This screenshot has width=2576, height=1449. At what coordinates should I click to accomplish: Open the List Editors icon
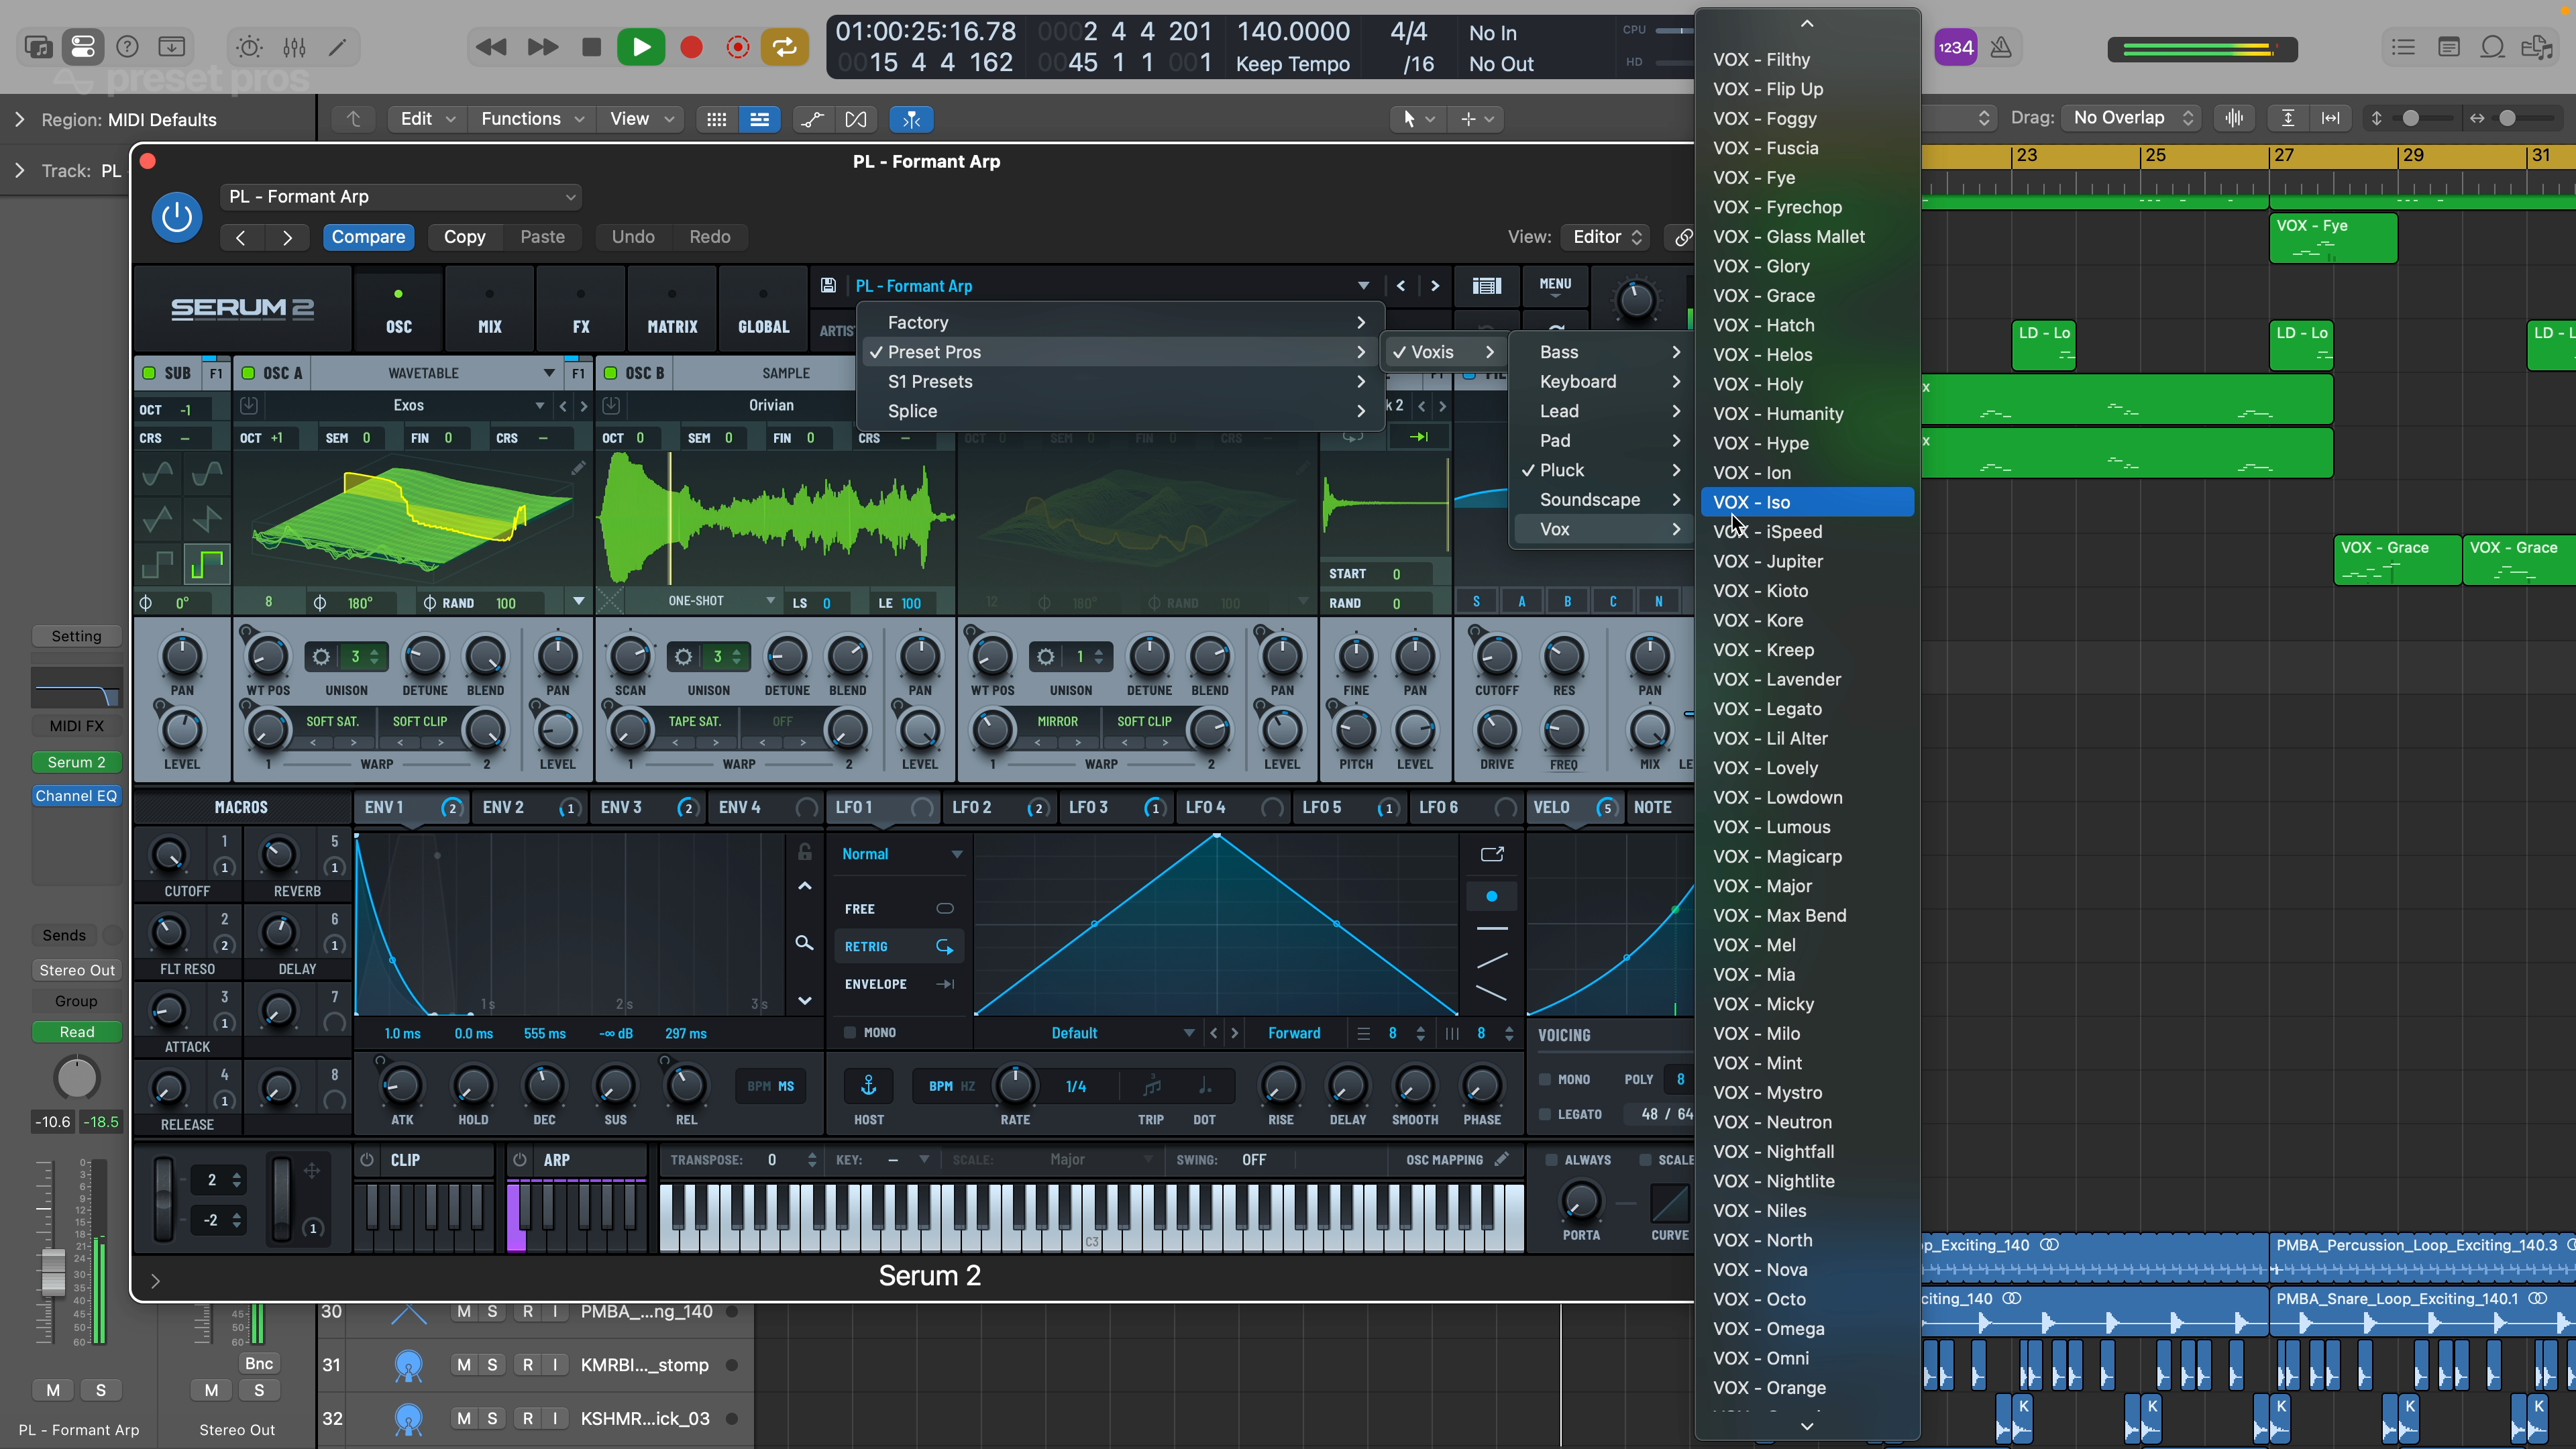(x=2403, y=47)
